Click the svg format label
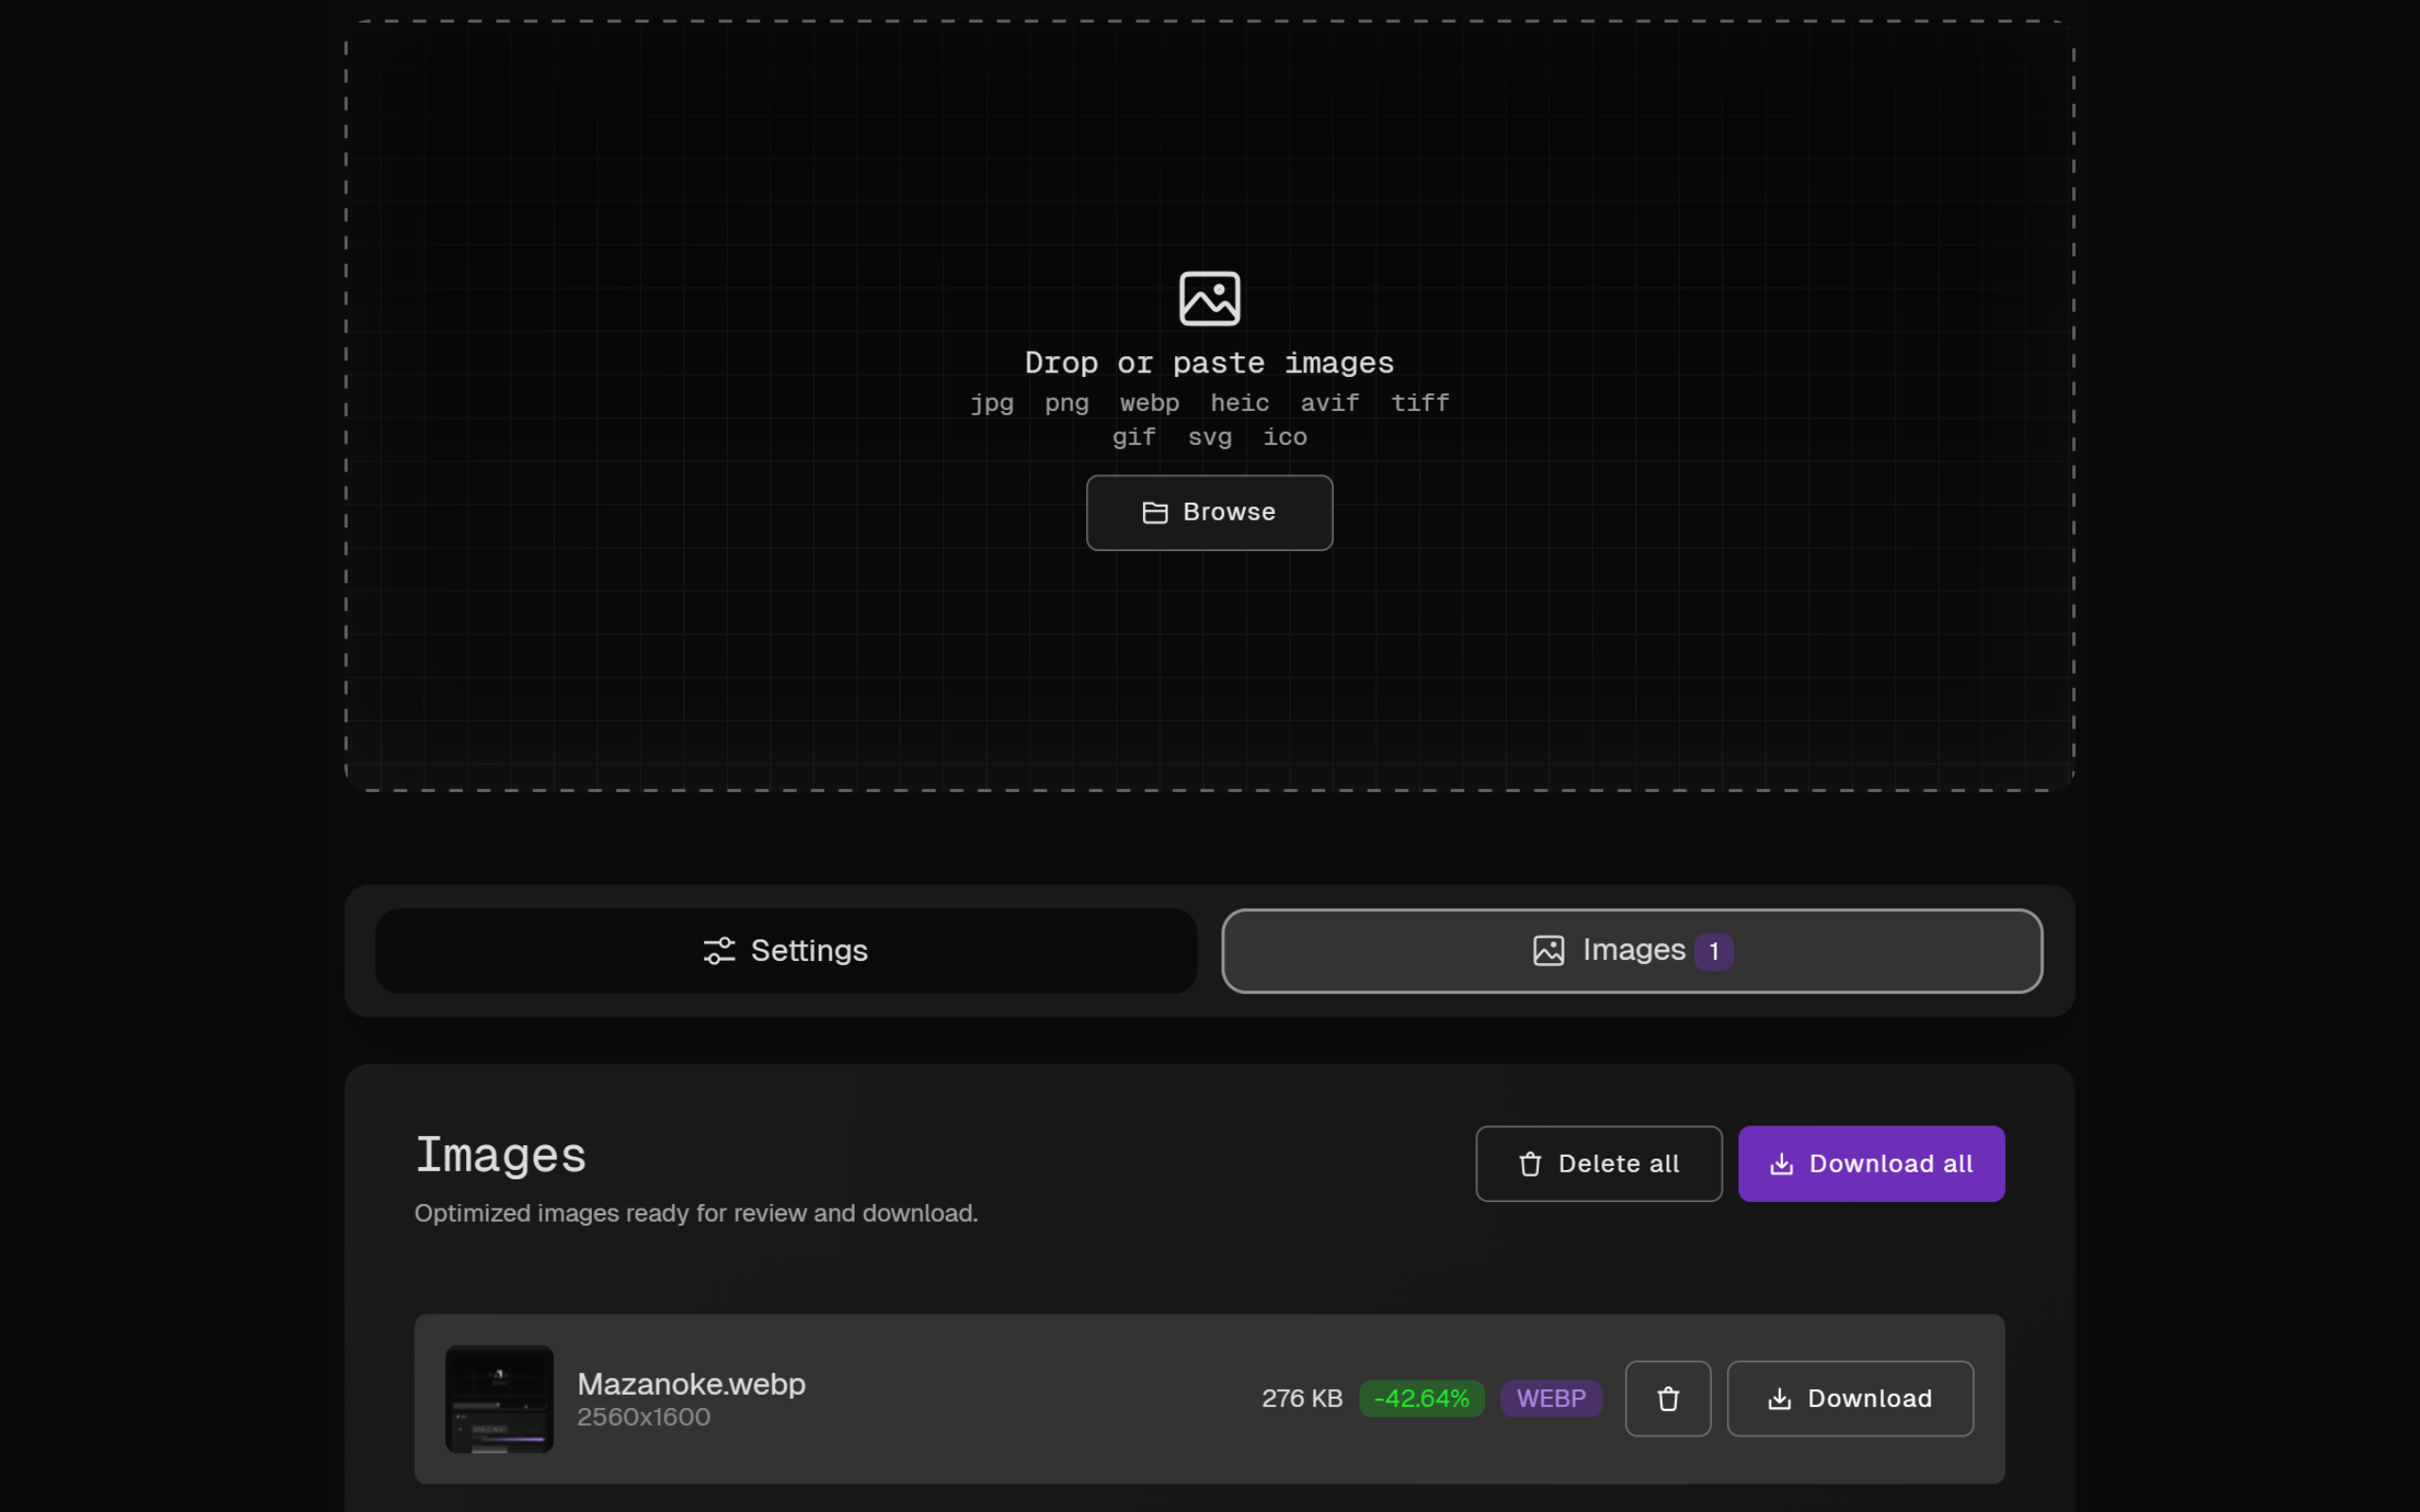The height and width of the screenshot is (1512, 2420). tap(1209, 437)
